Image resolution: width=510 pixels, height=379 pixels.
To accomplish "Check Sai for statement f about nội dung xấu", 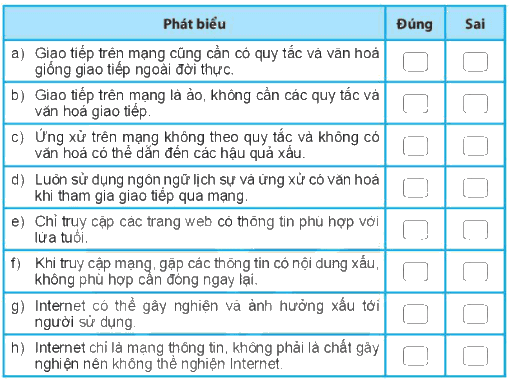I will point(475,272).
